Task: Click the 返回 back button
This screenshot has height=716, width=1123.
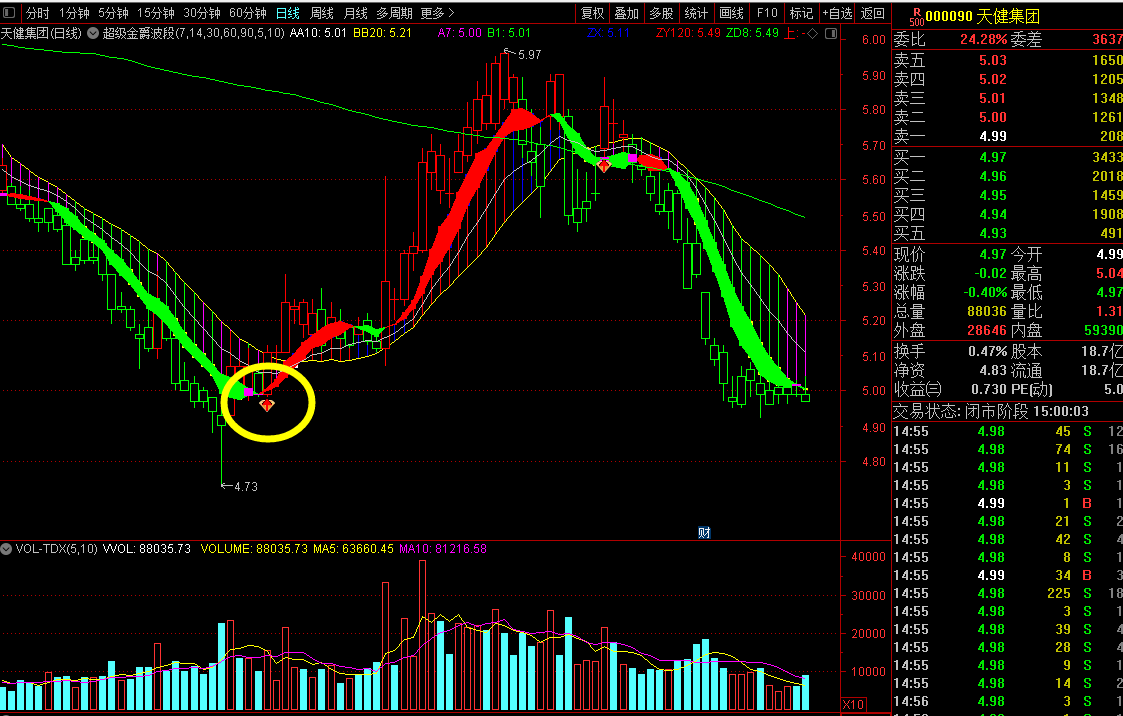Action: pos(872,13)
